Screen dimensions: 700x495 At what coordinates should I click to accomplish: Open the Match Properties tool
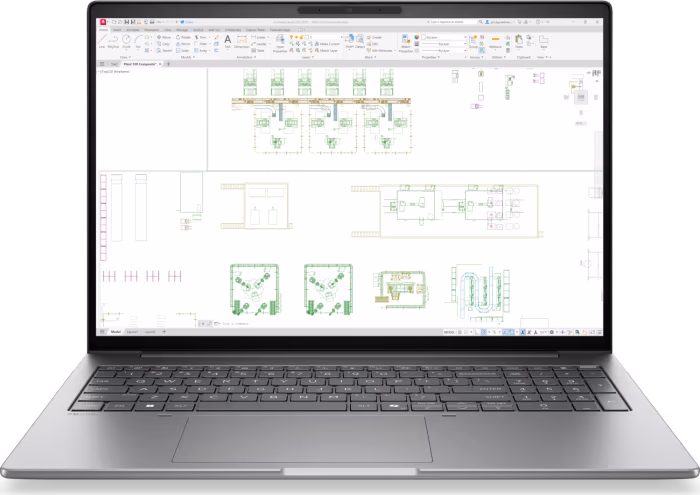pyautogui.click(x=406, y=43)
